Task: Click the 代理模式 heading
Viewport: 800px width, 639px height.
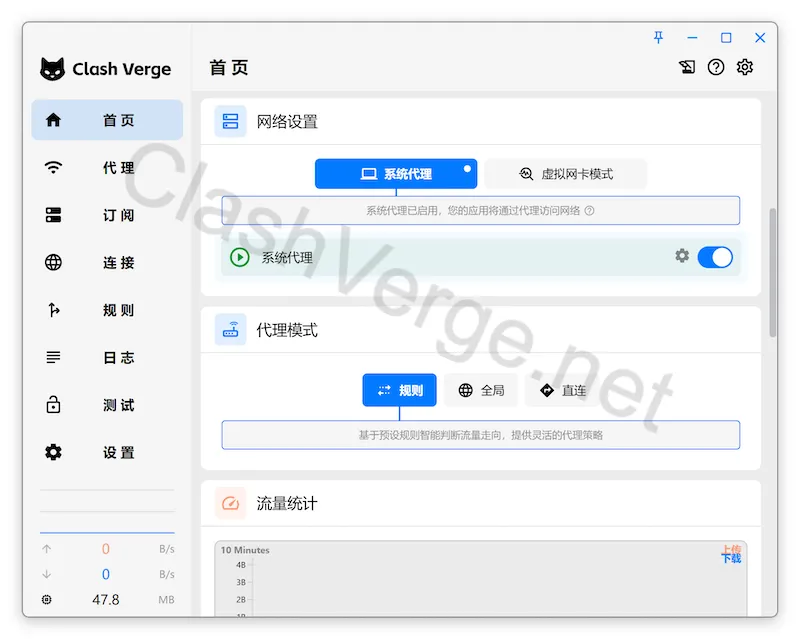Action: [287, 330]
